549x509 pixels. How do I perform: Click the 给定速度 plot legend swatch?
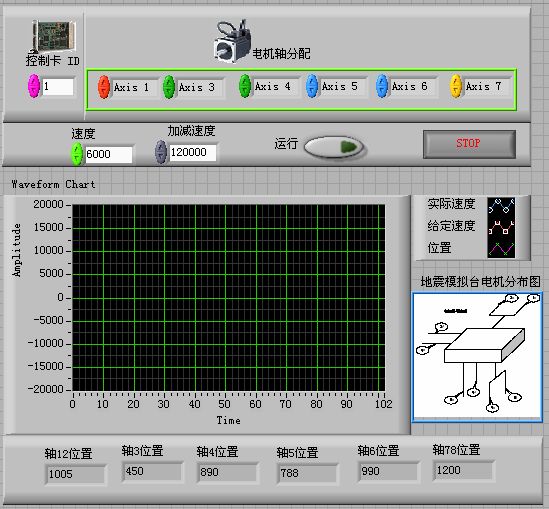coord(501,227)
